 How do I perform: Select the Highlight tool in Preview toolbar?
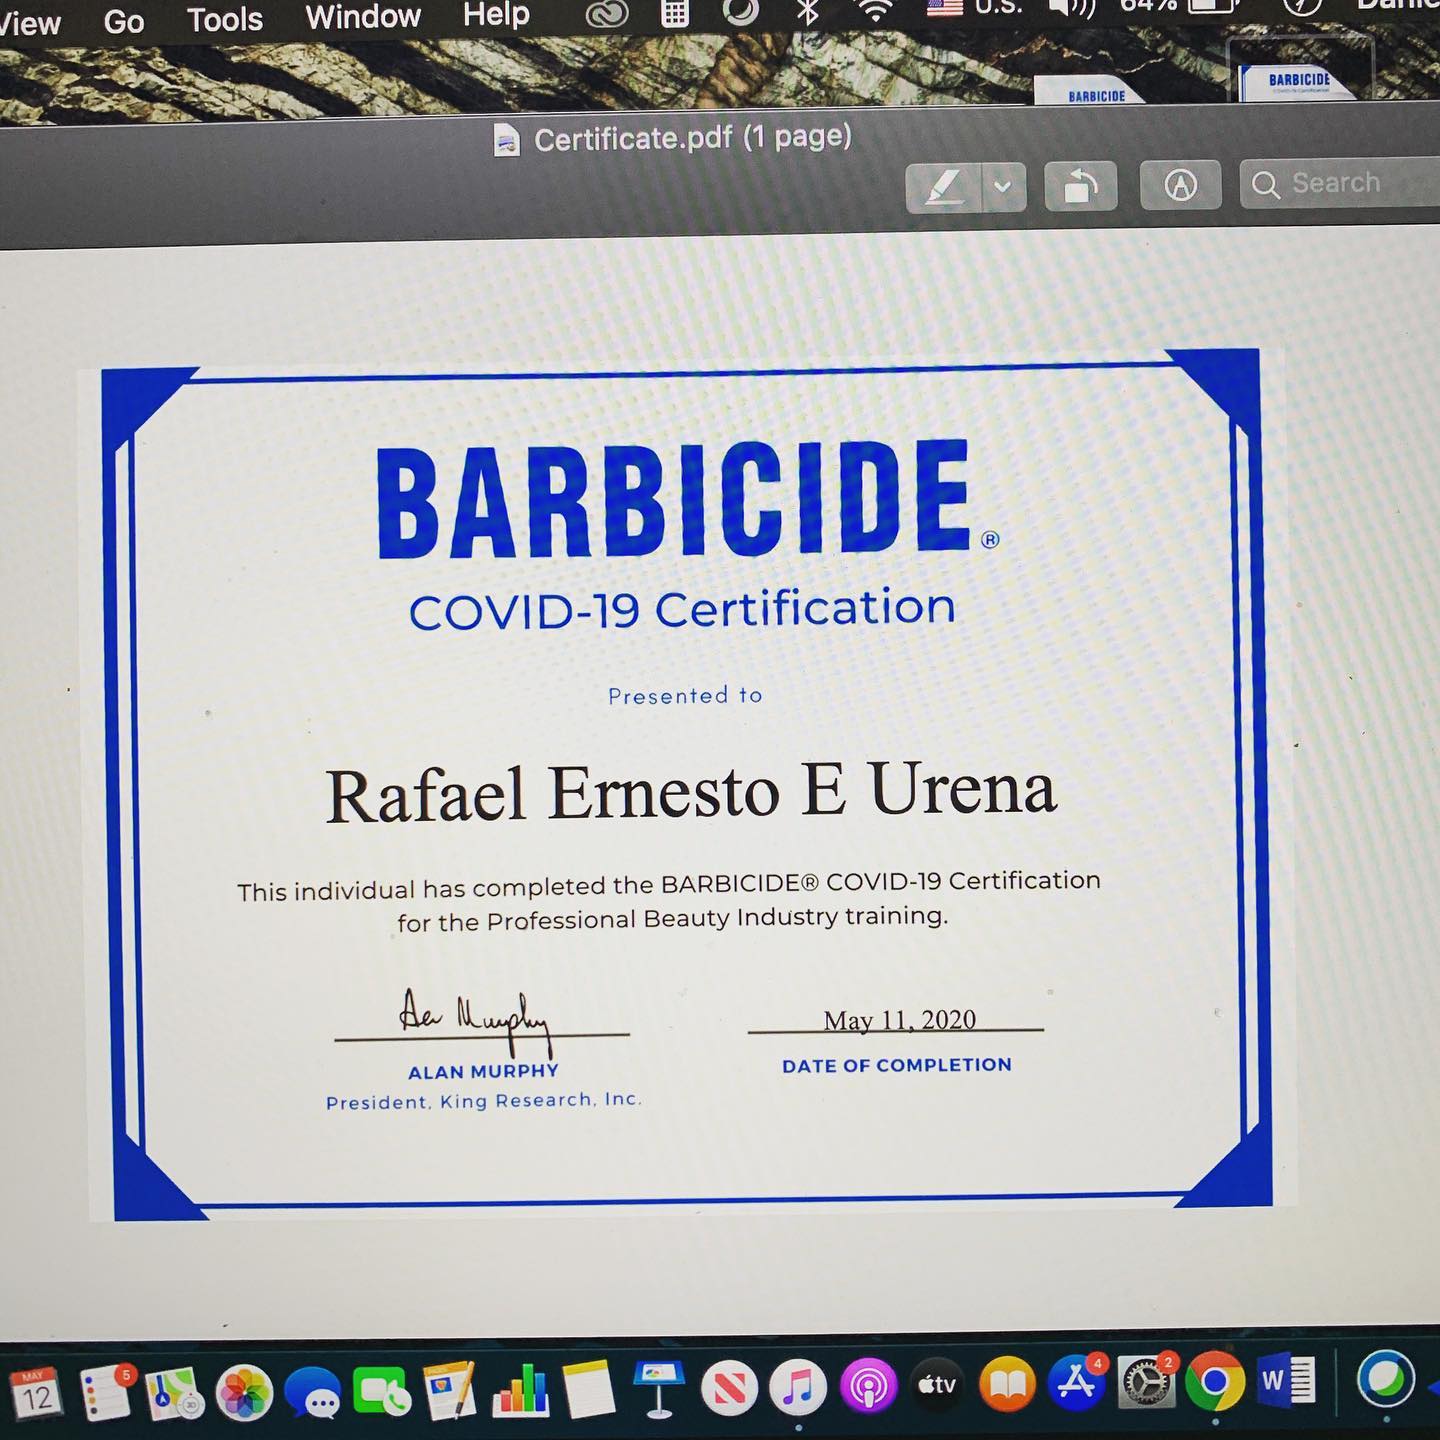[944, 186]
